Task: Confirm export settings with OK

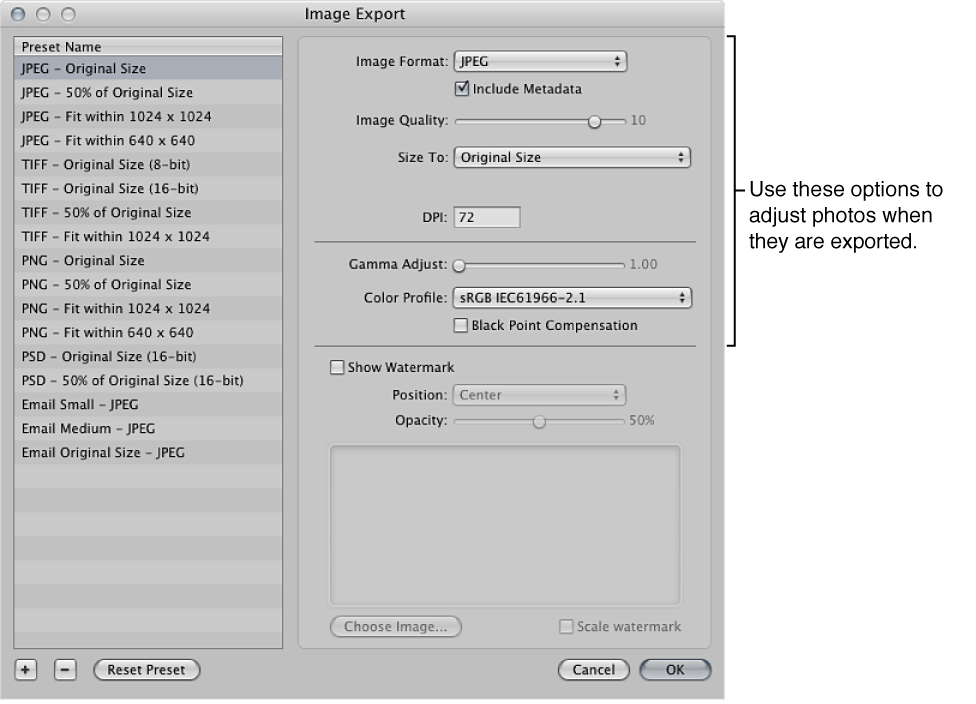Action: coord(675,670)
